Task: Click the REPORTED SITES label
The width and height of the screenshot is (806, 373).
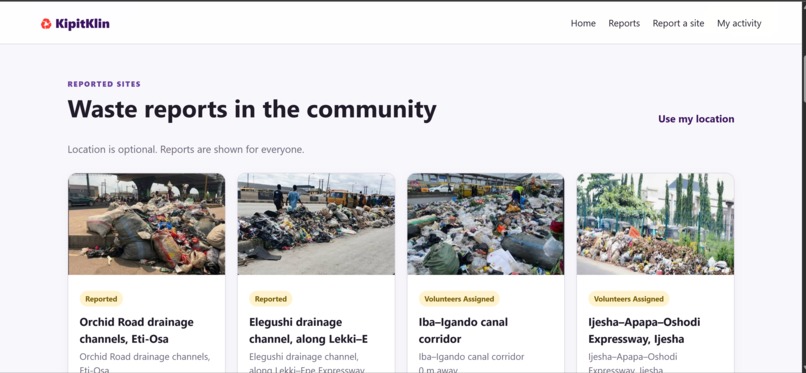Action: click(x=104, y=84)
